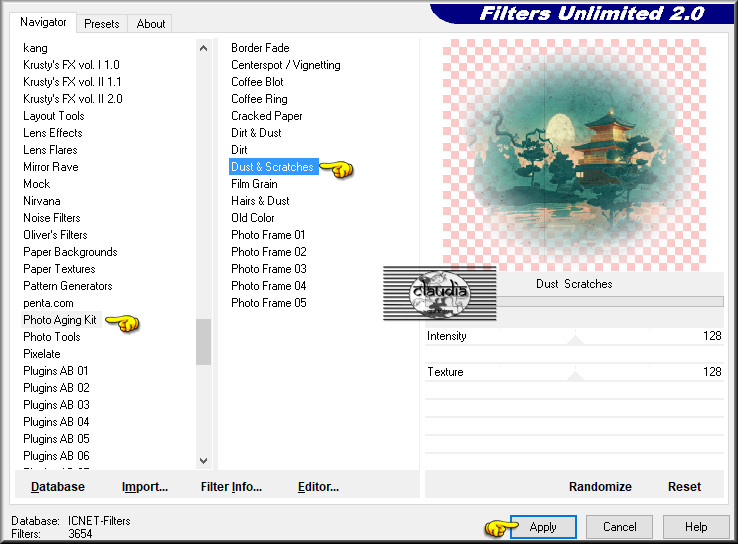Choose the Photo Frame 03 filter

(268, 269)
